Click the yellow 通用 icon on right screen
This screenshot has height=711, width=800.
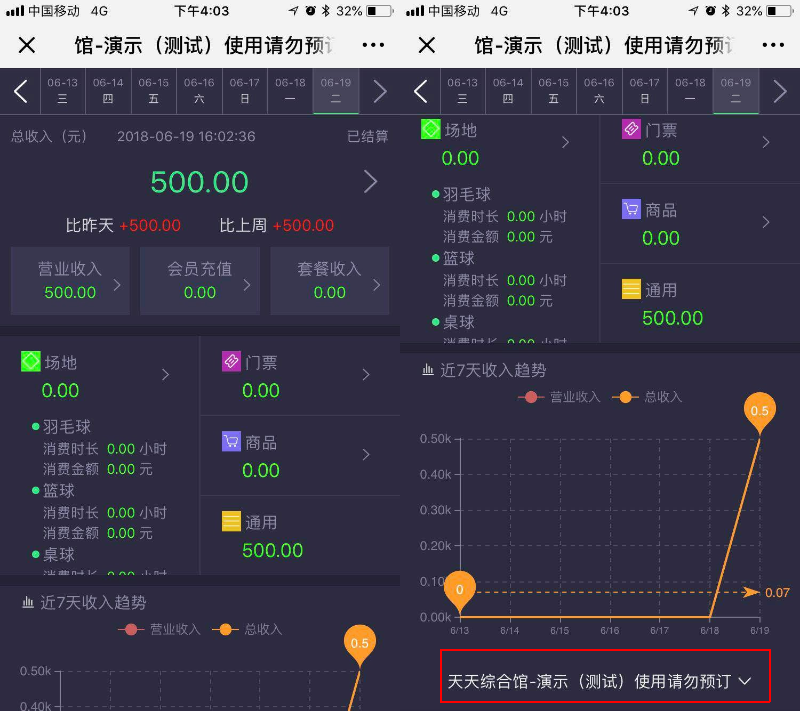click(x=631, y=289)
